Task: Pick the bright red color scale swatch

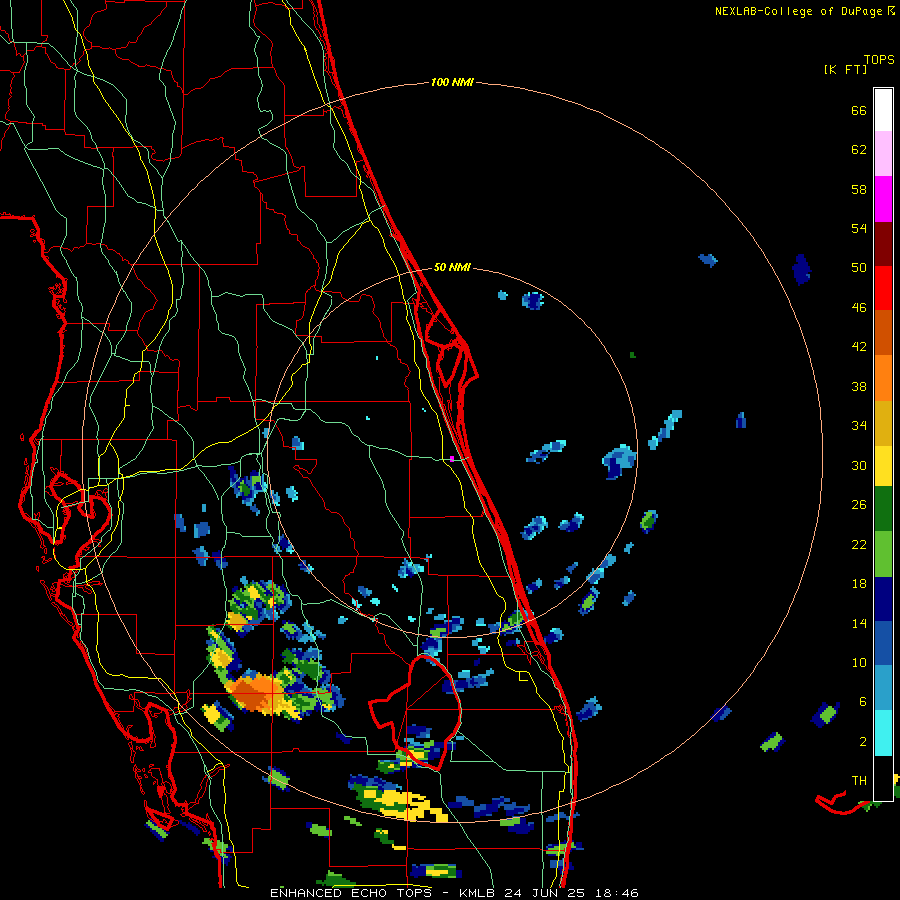Action: coord(883,288)
